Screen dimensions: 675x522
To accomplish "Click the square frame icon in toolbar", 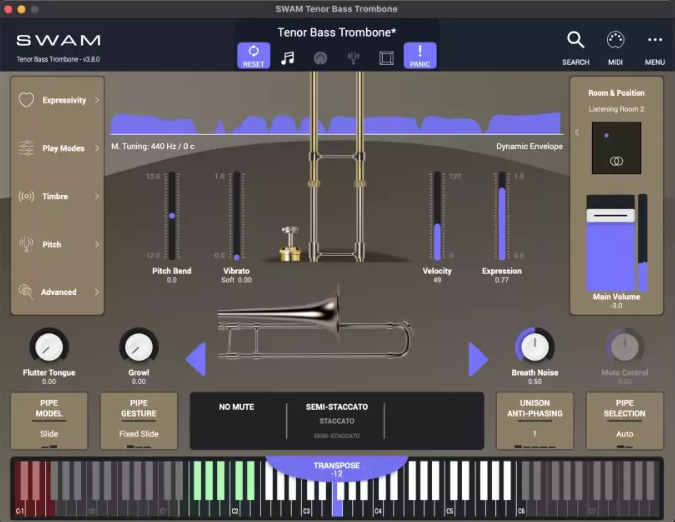I will (386, 57).
